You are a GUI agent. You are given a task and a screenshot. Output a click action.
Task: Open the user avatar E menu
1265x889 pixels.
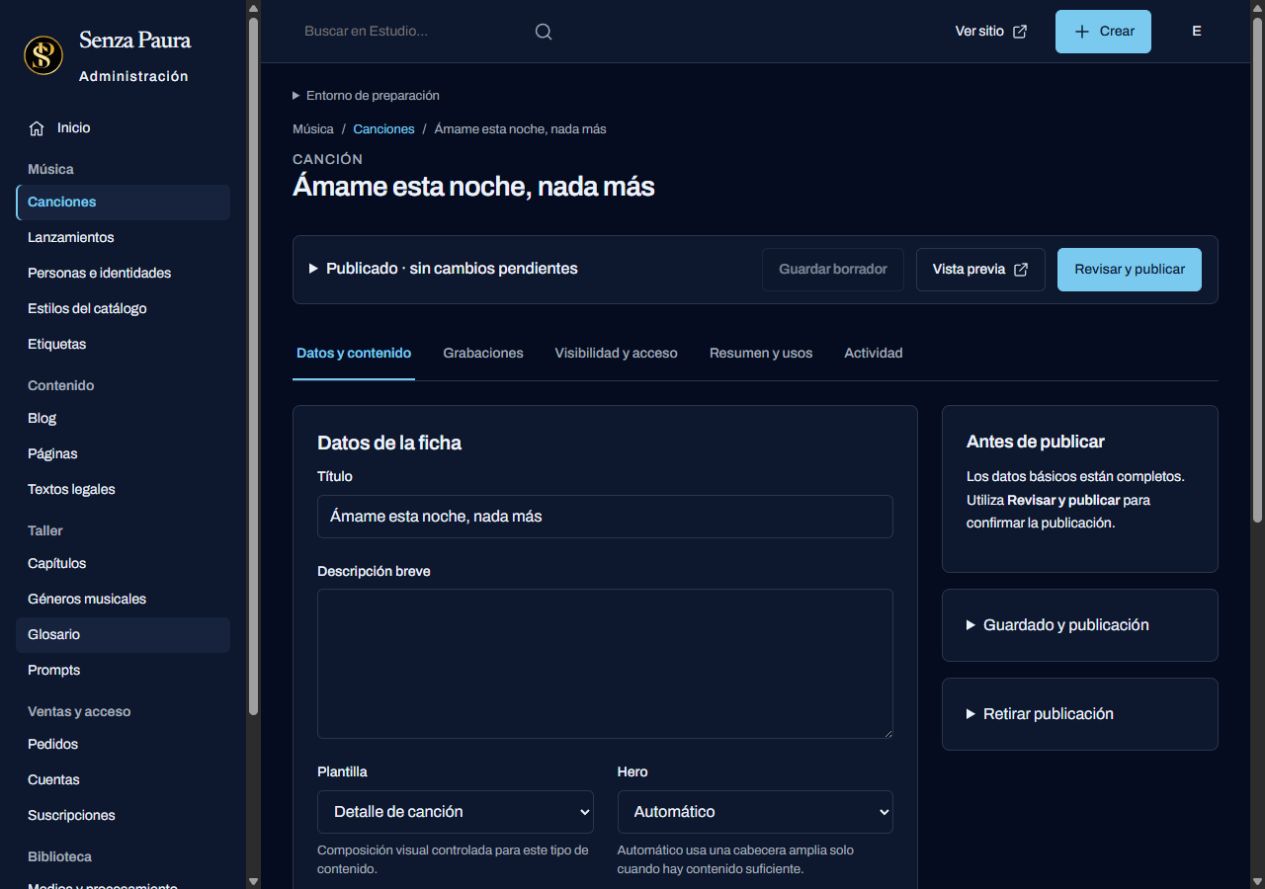pyautogui.click(x=1196, y=31)
